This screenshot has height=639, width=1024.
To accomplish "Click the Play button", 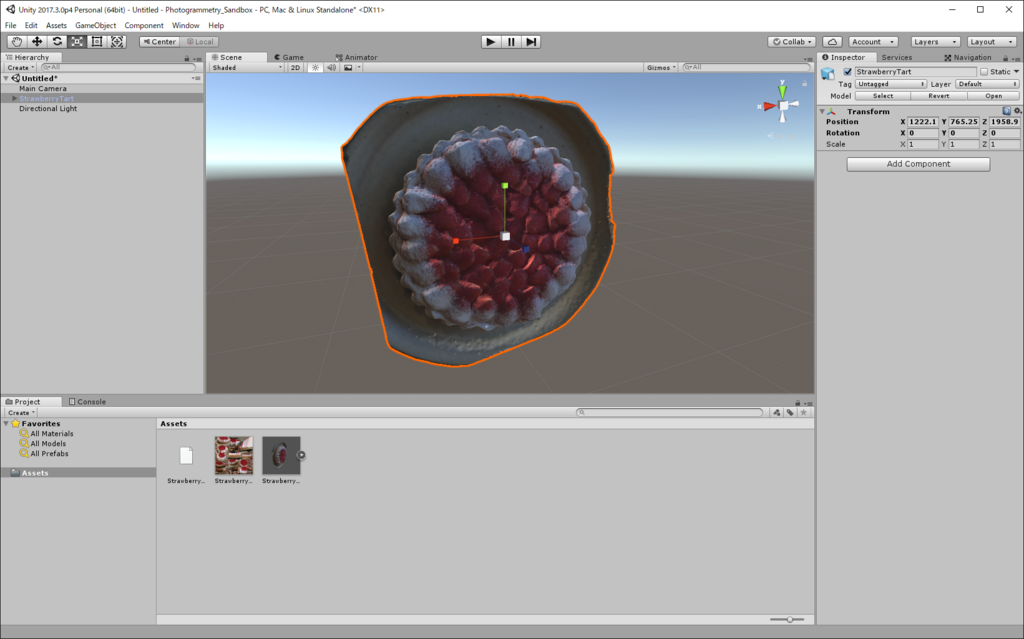I will [x=490, y=42].
